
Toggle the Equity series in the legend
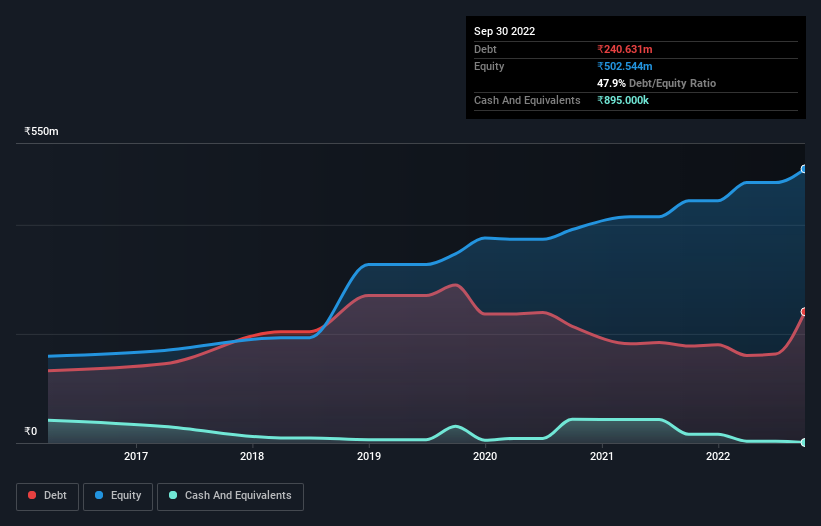[118, 496]
